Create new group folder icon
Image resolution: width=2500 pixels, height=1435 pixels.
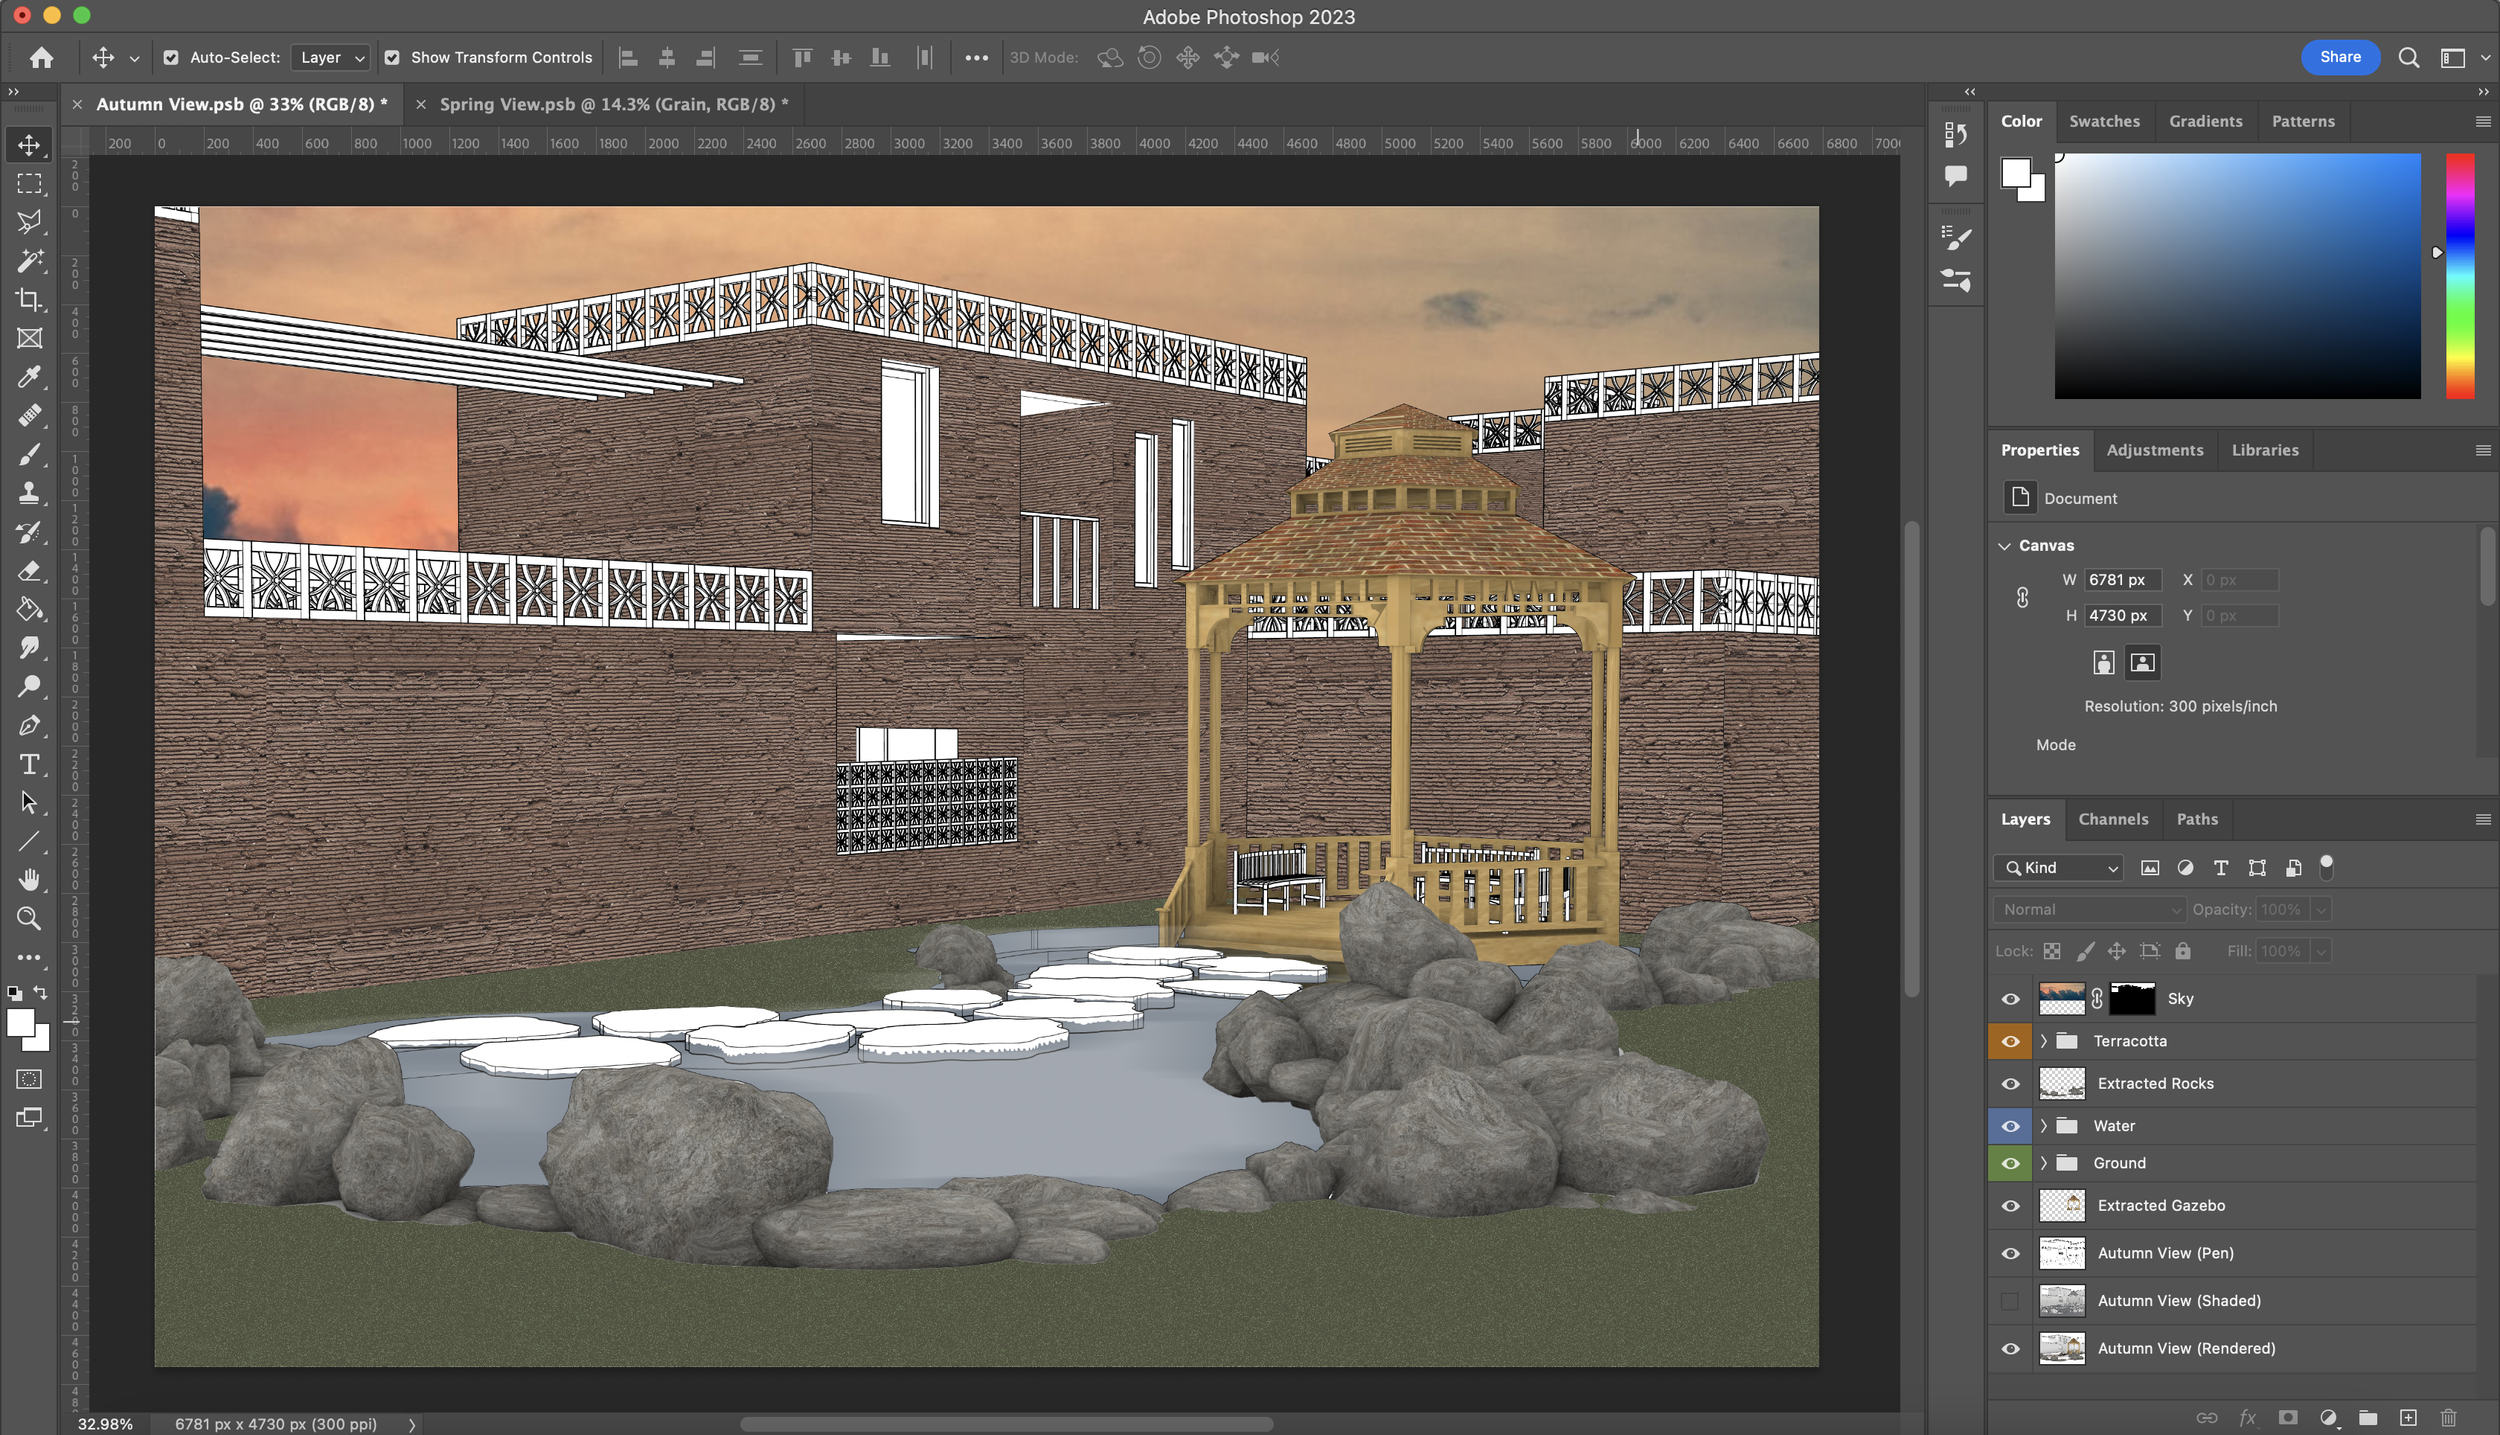coord(2368,1417)
